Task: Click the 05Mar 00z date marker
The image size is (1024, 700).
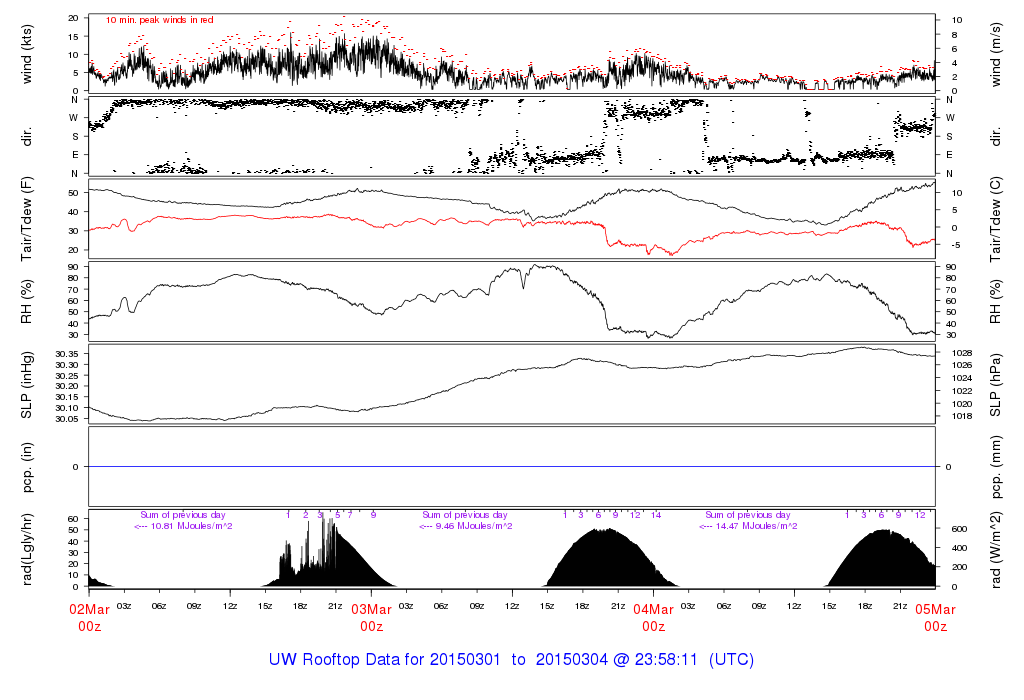Action: point(935,617)
